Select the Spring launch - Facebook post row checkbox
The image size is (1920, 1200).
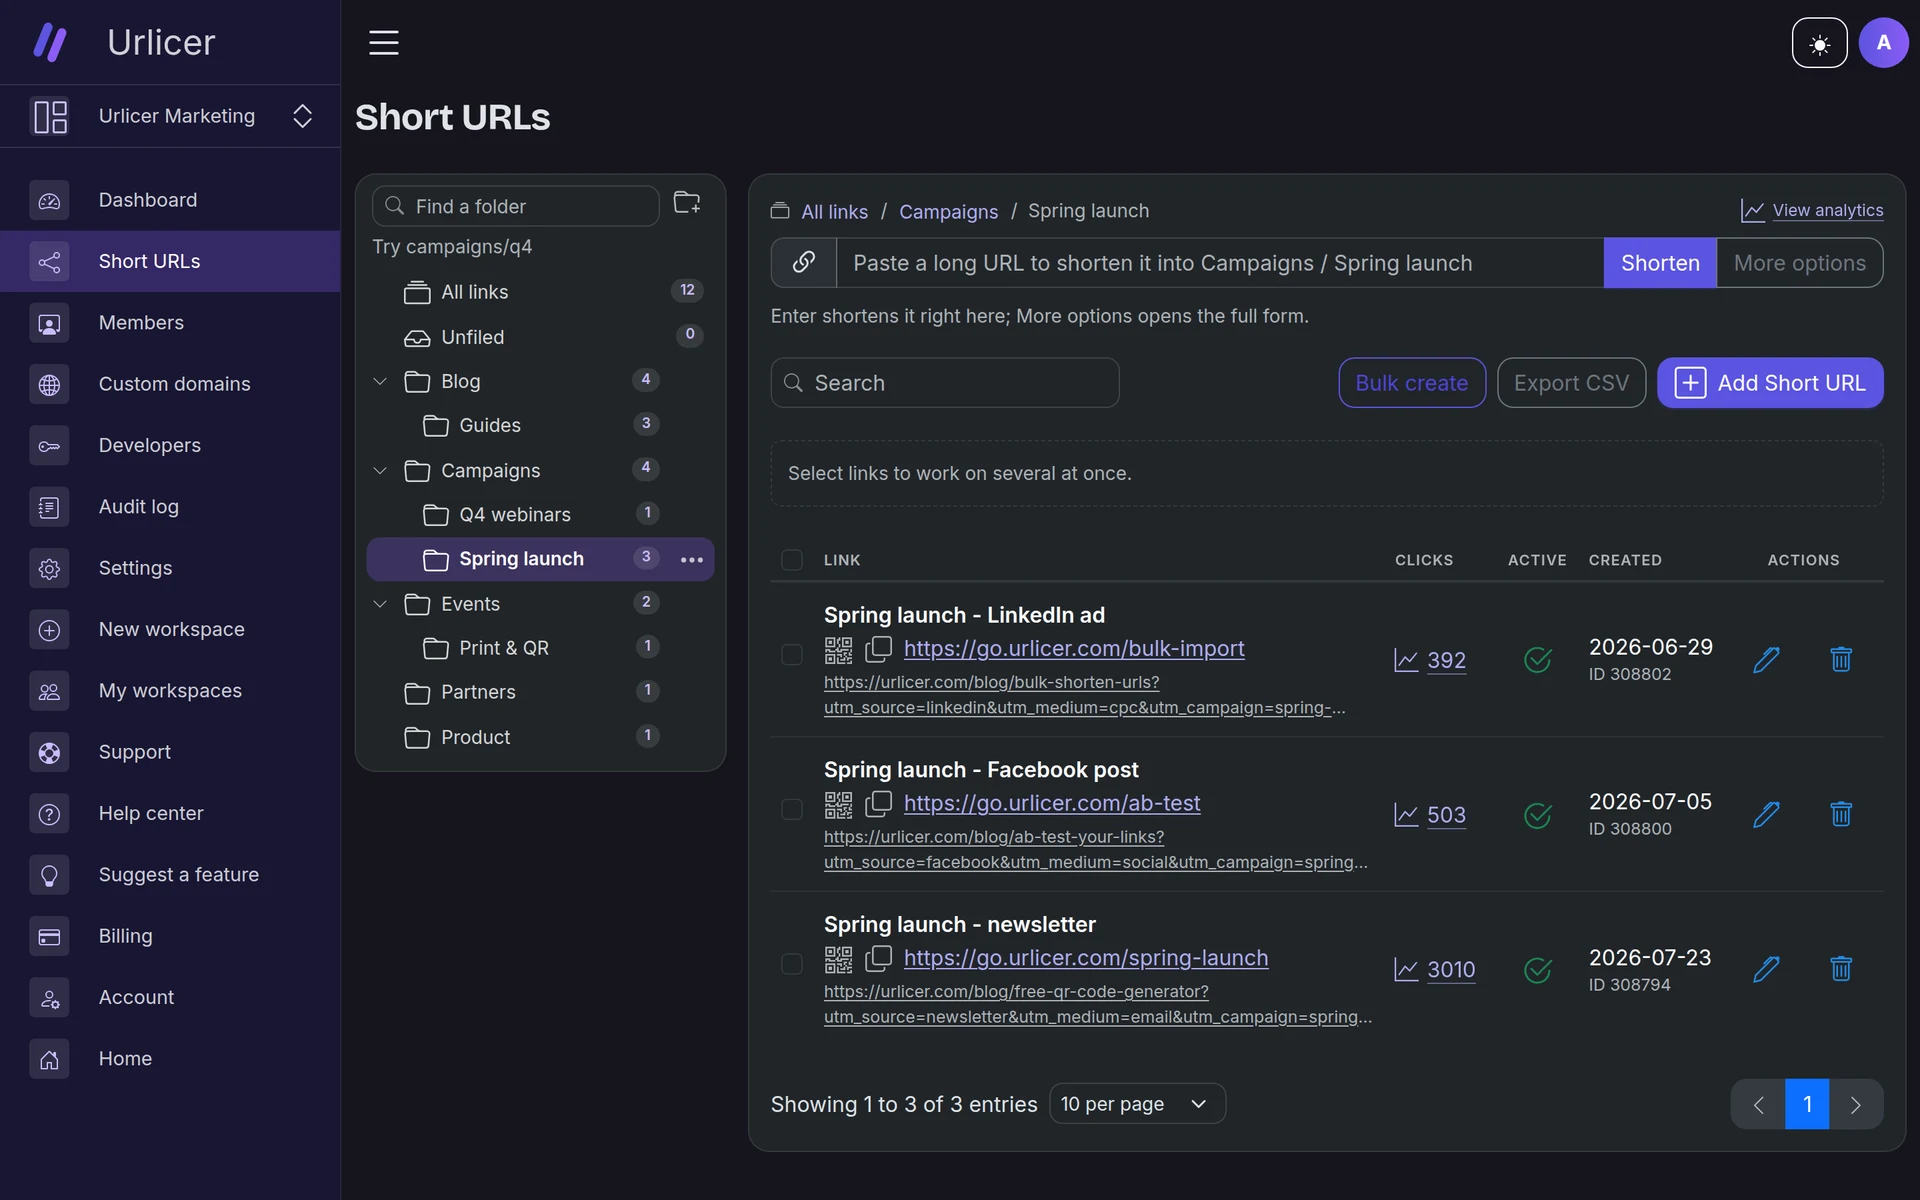click(x=792, y=809)
